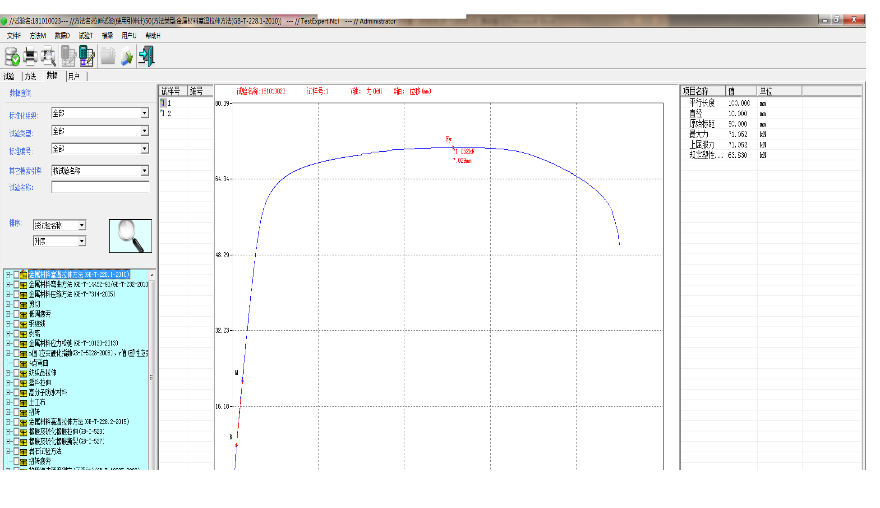Select the 原始标距 row value 50.000
The width and height of the screenshot is (880, 508).
(737, 124)
